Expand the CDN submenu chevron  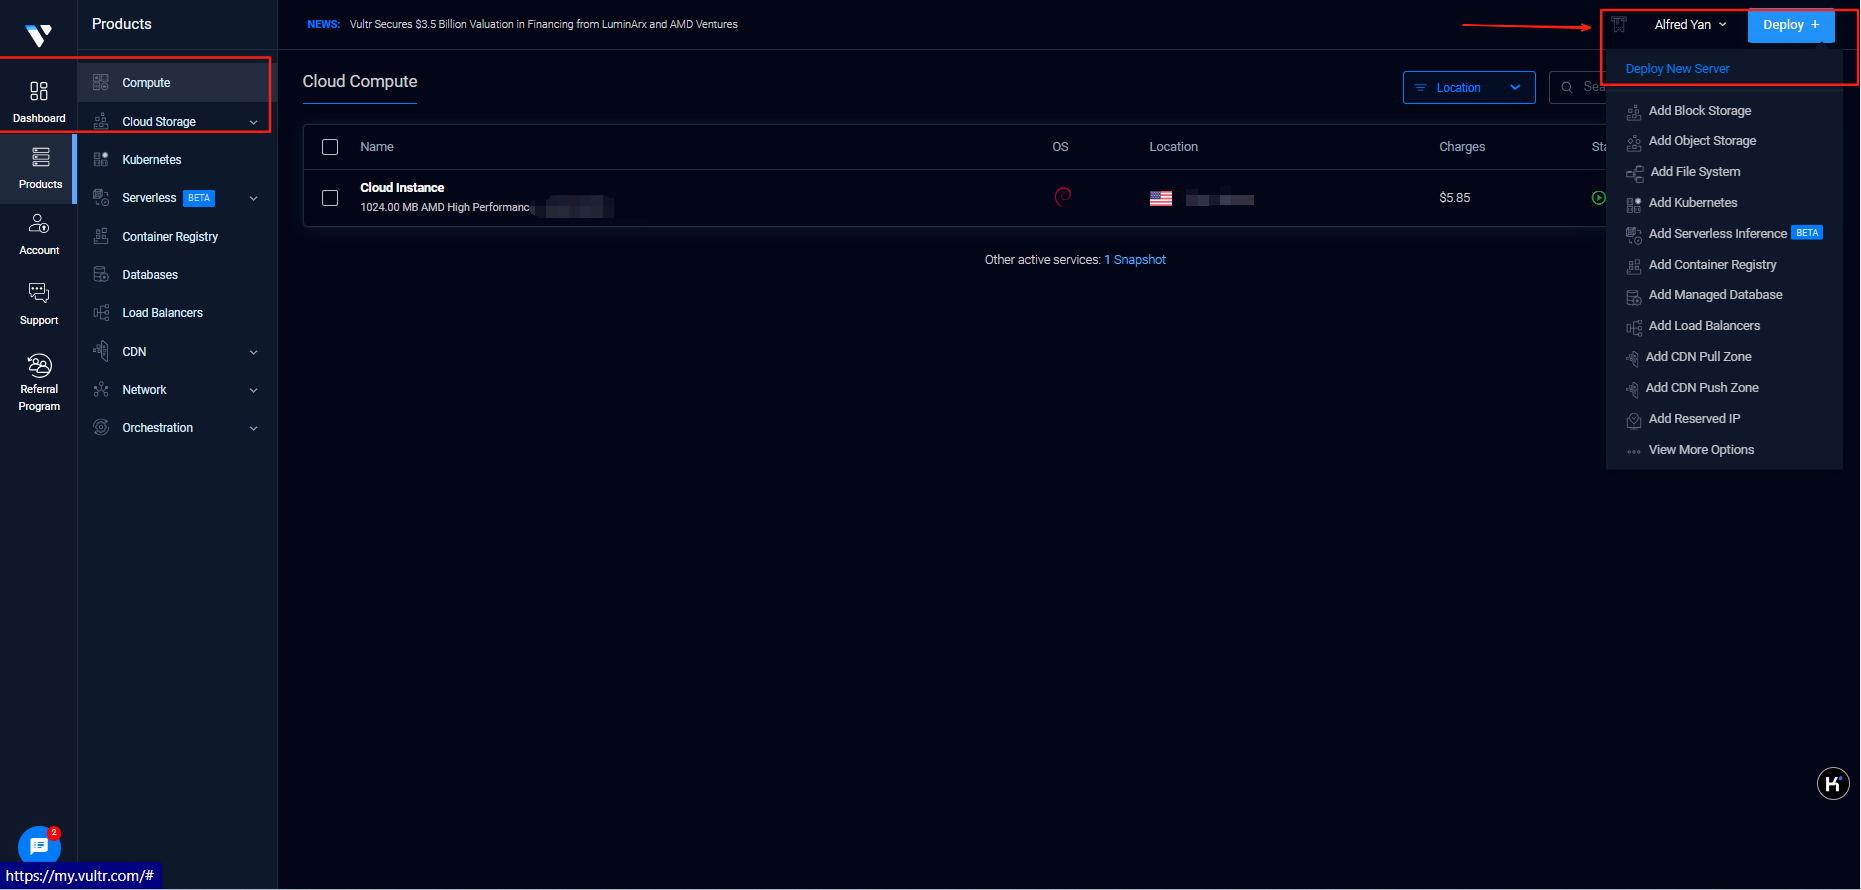[x=253, y=352]
